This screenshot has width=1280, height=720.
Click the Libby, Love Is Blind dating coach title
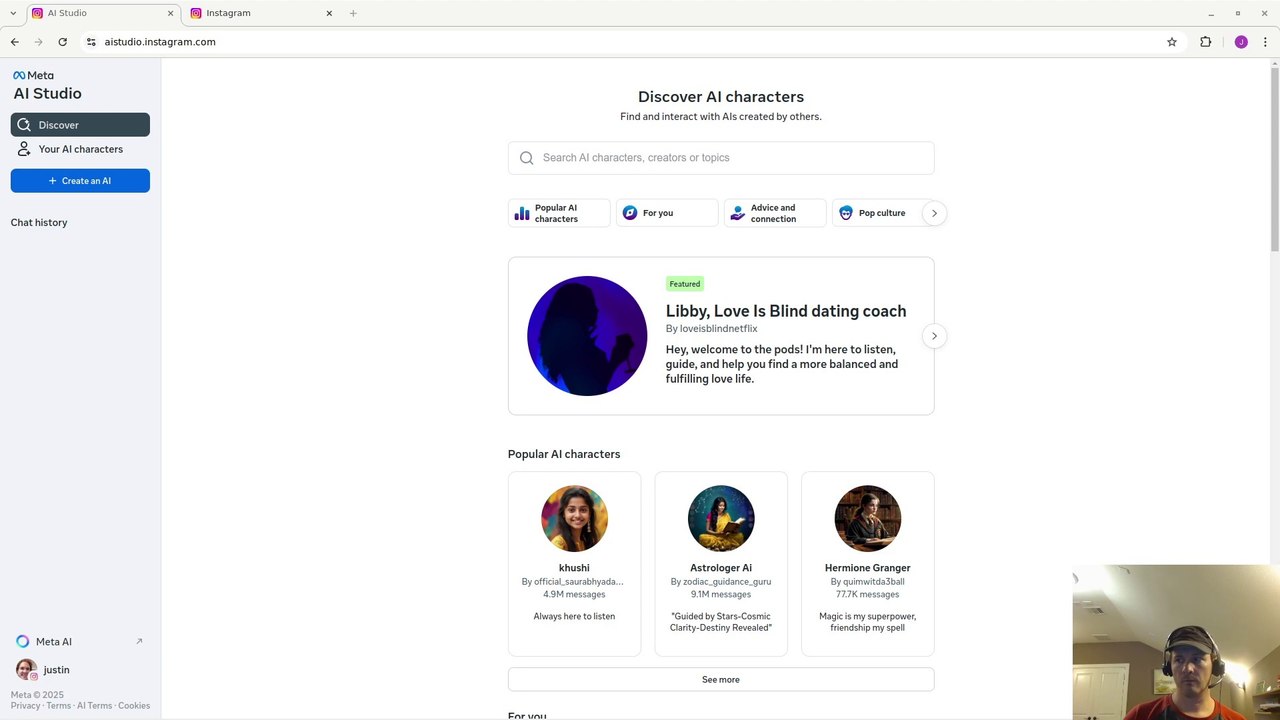[786, 311]
